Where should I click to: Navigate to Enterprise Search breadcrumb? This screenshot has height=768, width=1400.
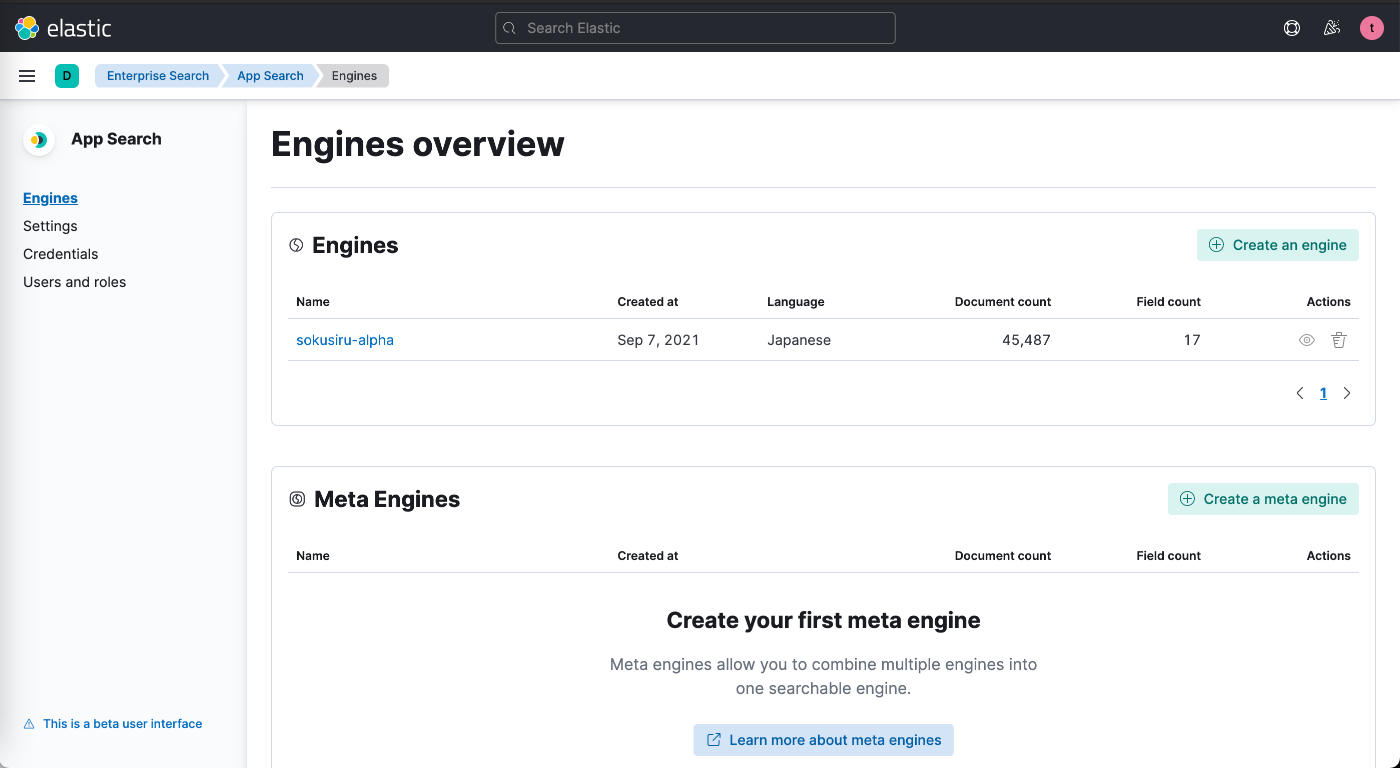pos(158,76)
